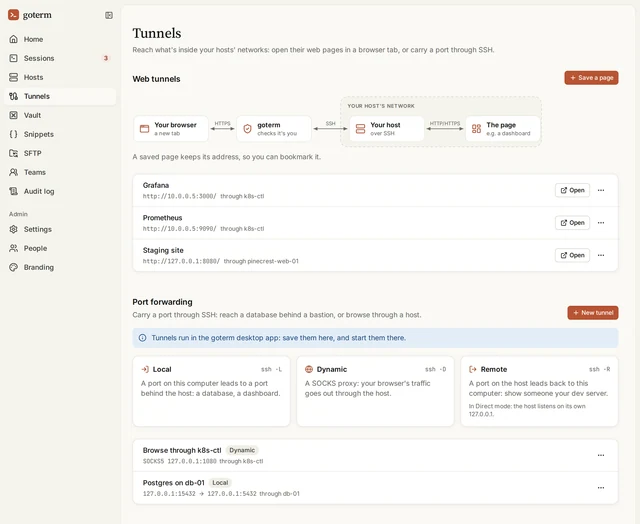Click the info icon in blue banner
The image size is (640, 524).
[x=142, y=338]
